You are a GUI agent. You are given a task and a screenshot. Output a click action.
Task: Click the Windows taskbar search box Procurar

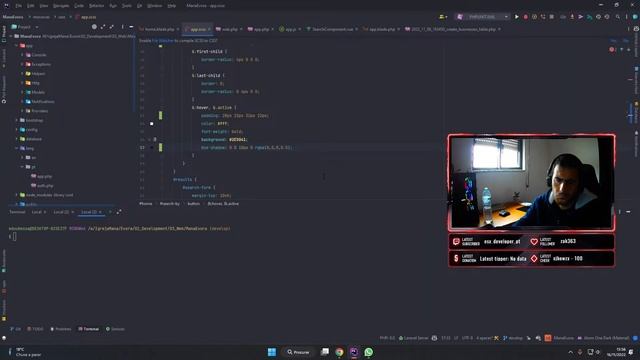tap(298, 352)
